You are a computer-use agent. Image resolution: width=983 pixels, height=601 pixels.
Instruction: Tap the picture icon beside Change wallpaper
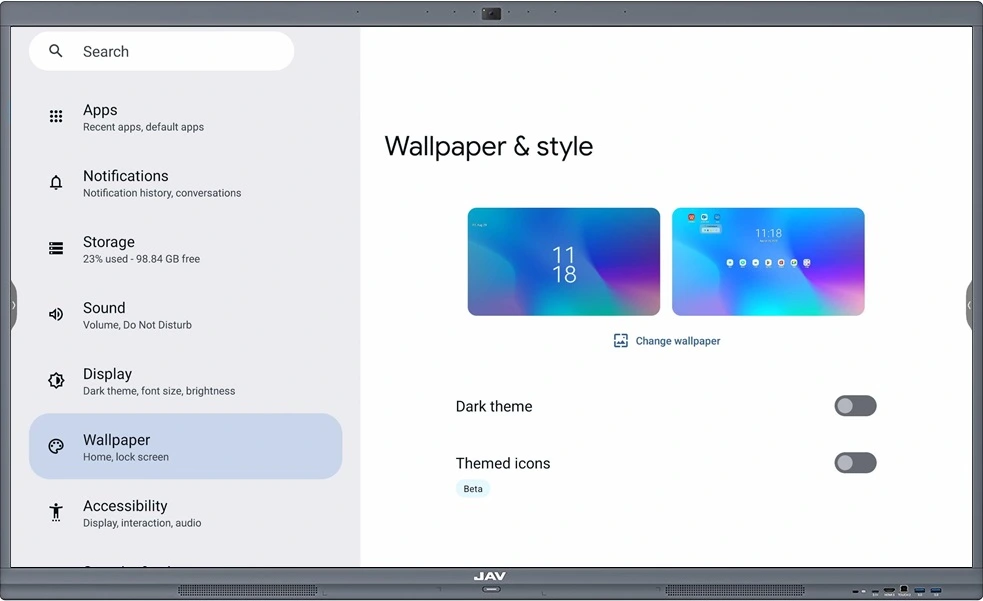point(620,340)
